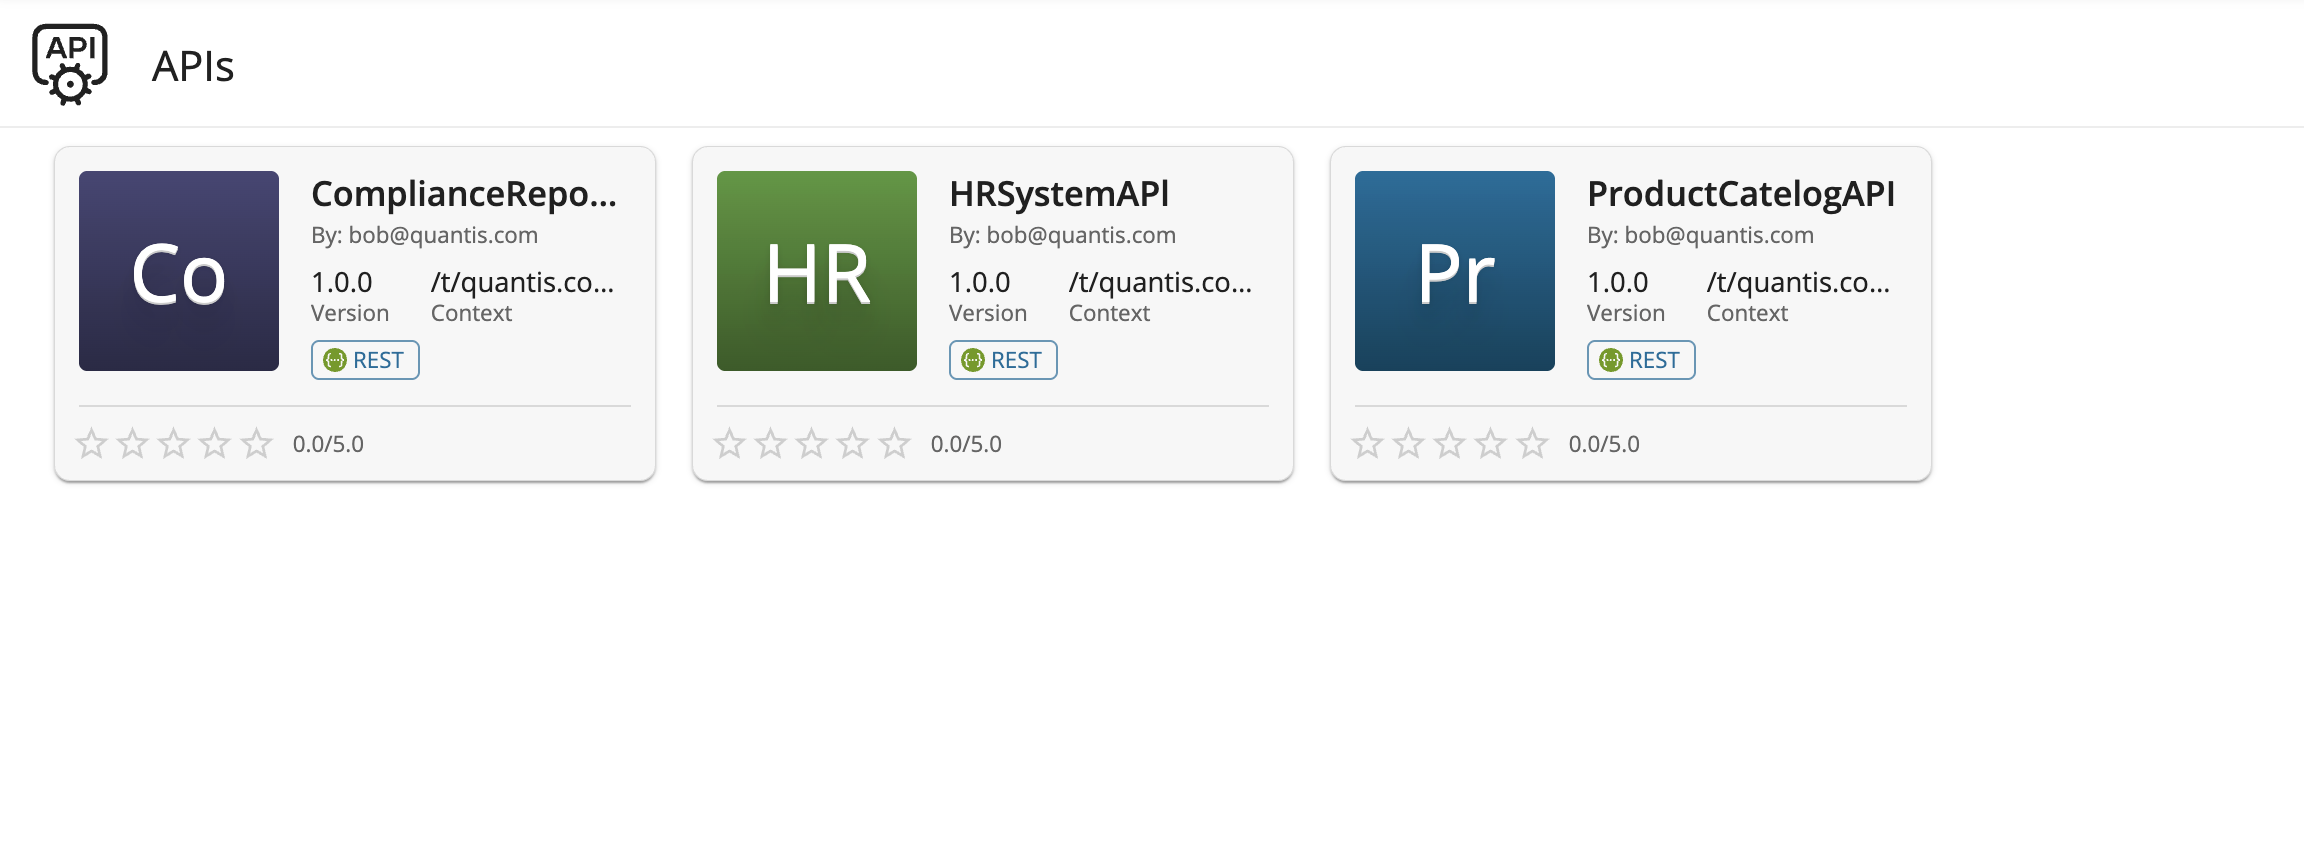This screenshot has width=2304, height=846.
Task: Select the ProductCatelogAPI title link
Action: (x=1741, y=194)
